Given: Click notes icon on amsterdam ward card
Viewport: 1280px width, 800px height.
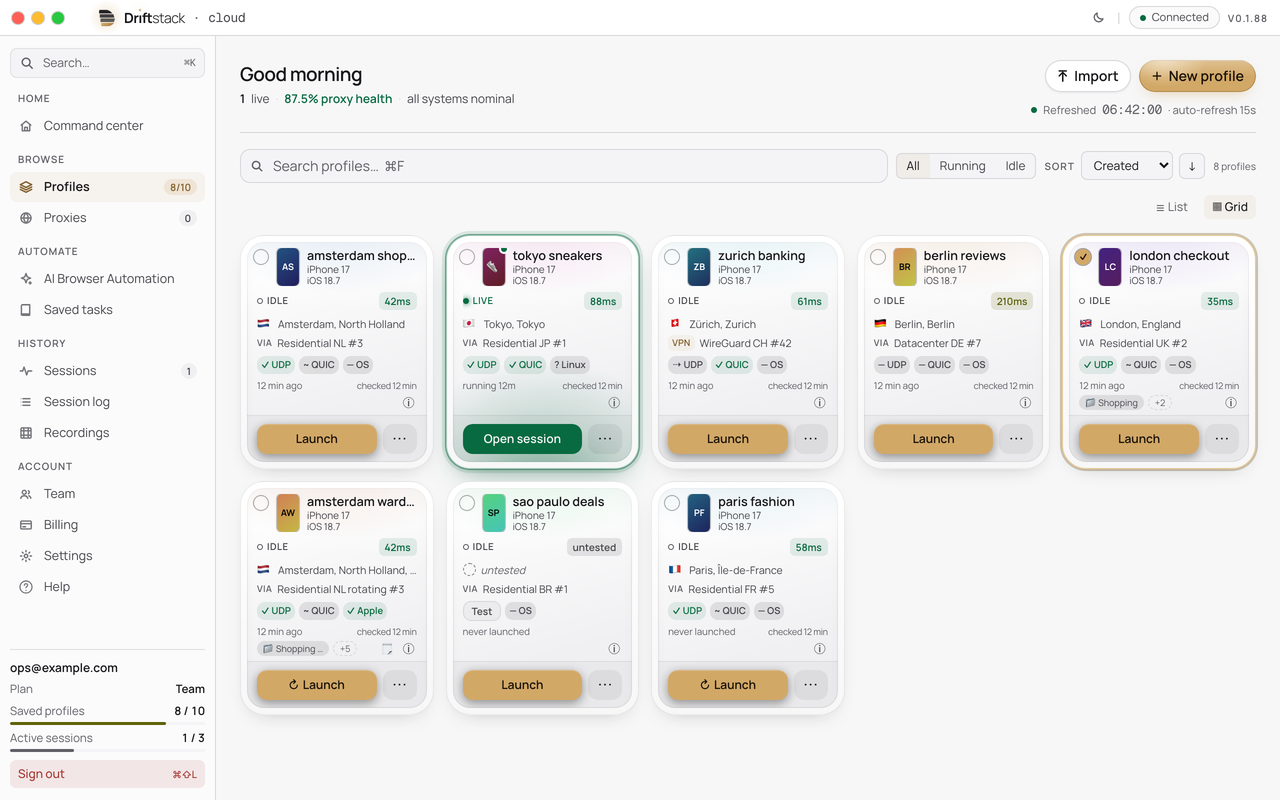Looking at the screenshot, I should click(x=387, y=649).
